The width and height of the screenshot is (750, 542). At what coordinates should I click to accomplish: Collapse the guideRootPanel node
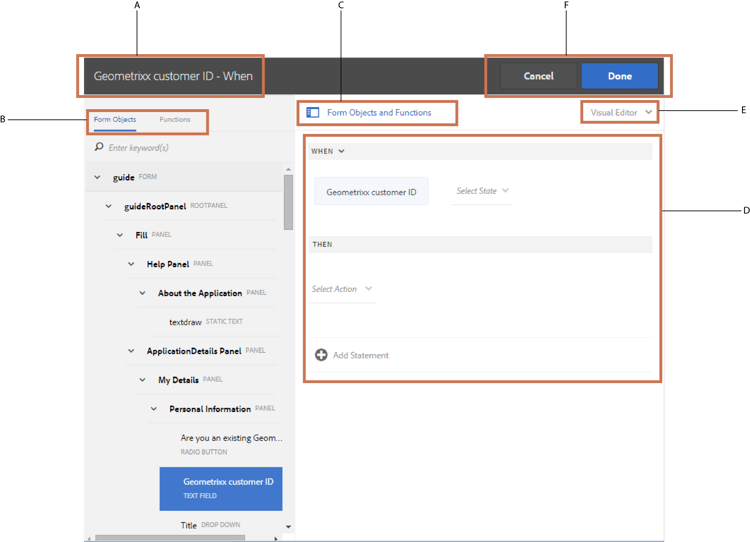tap(109, 206)
